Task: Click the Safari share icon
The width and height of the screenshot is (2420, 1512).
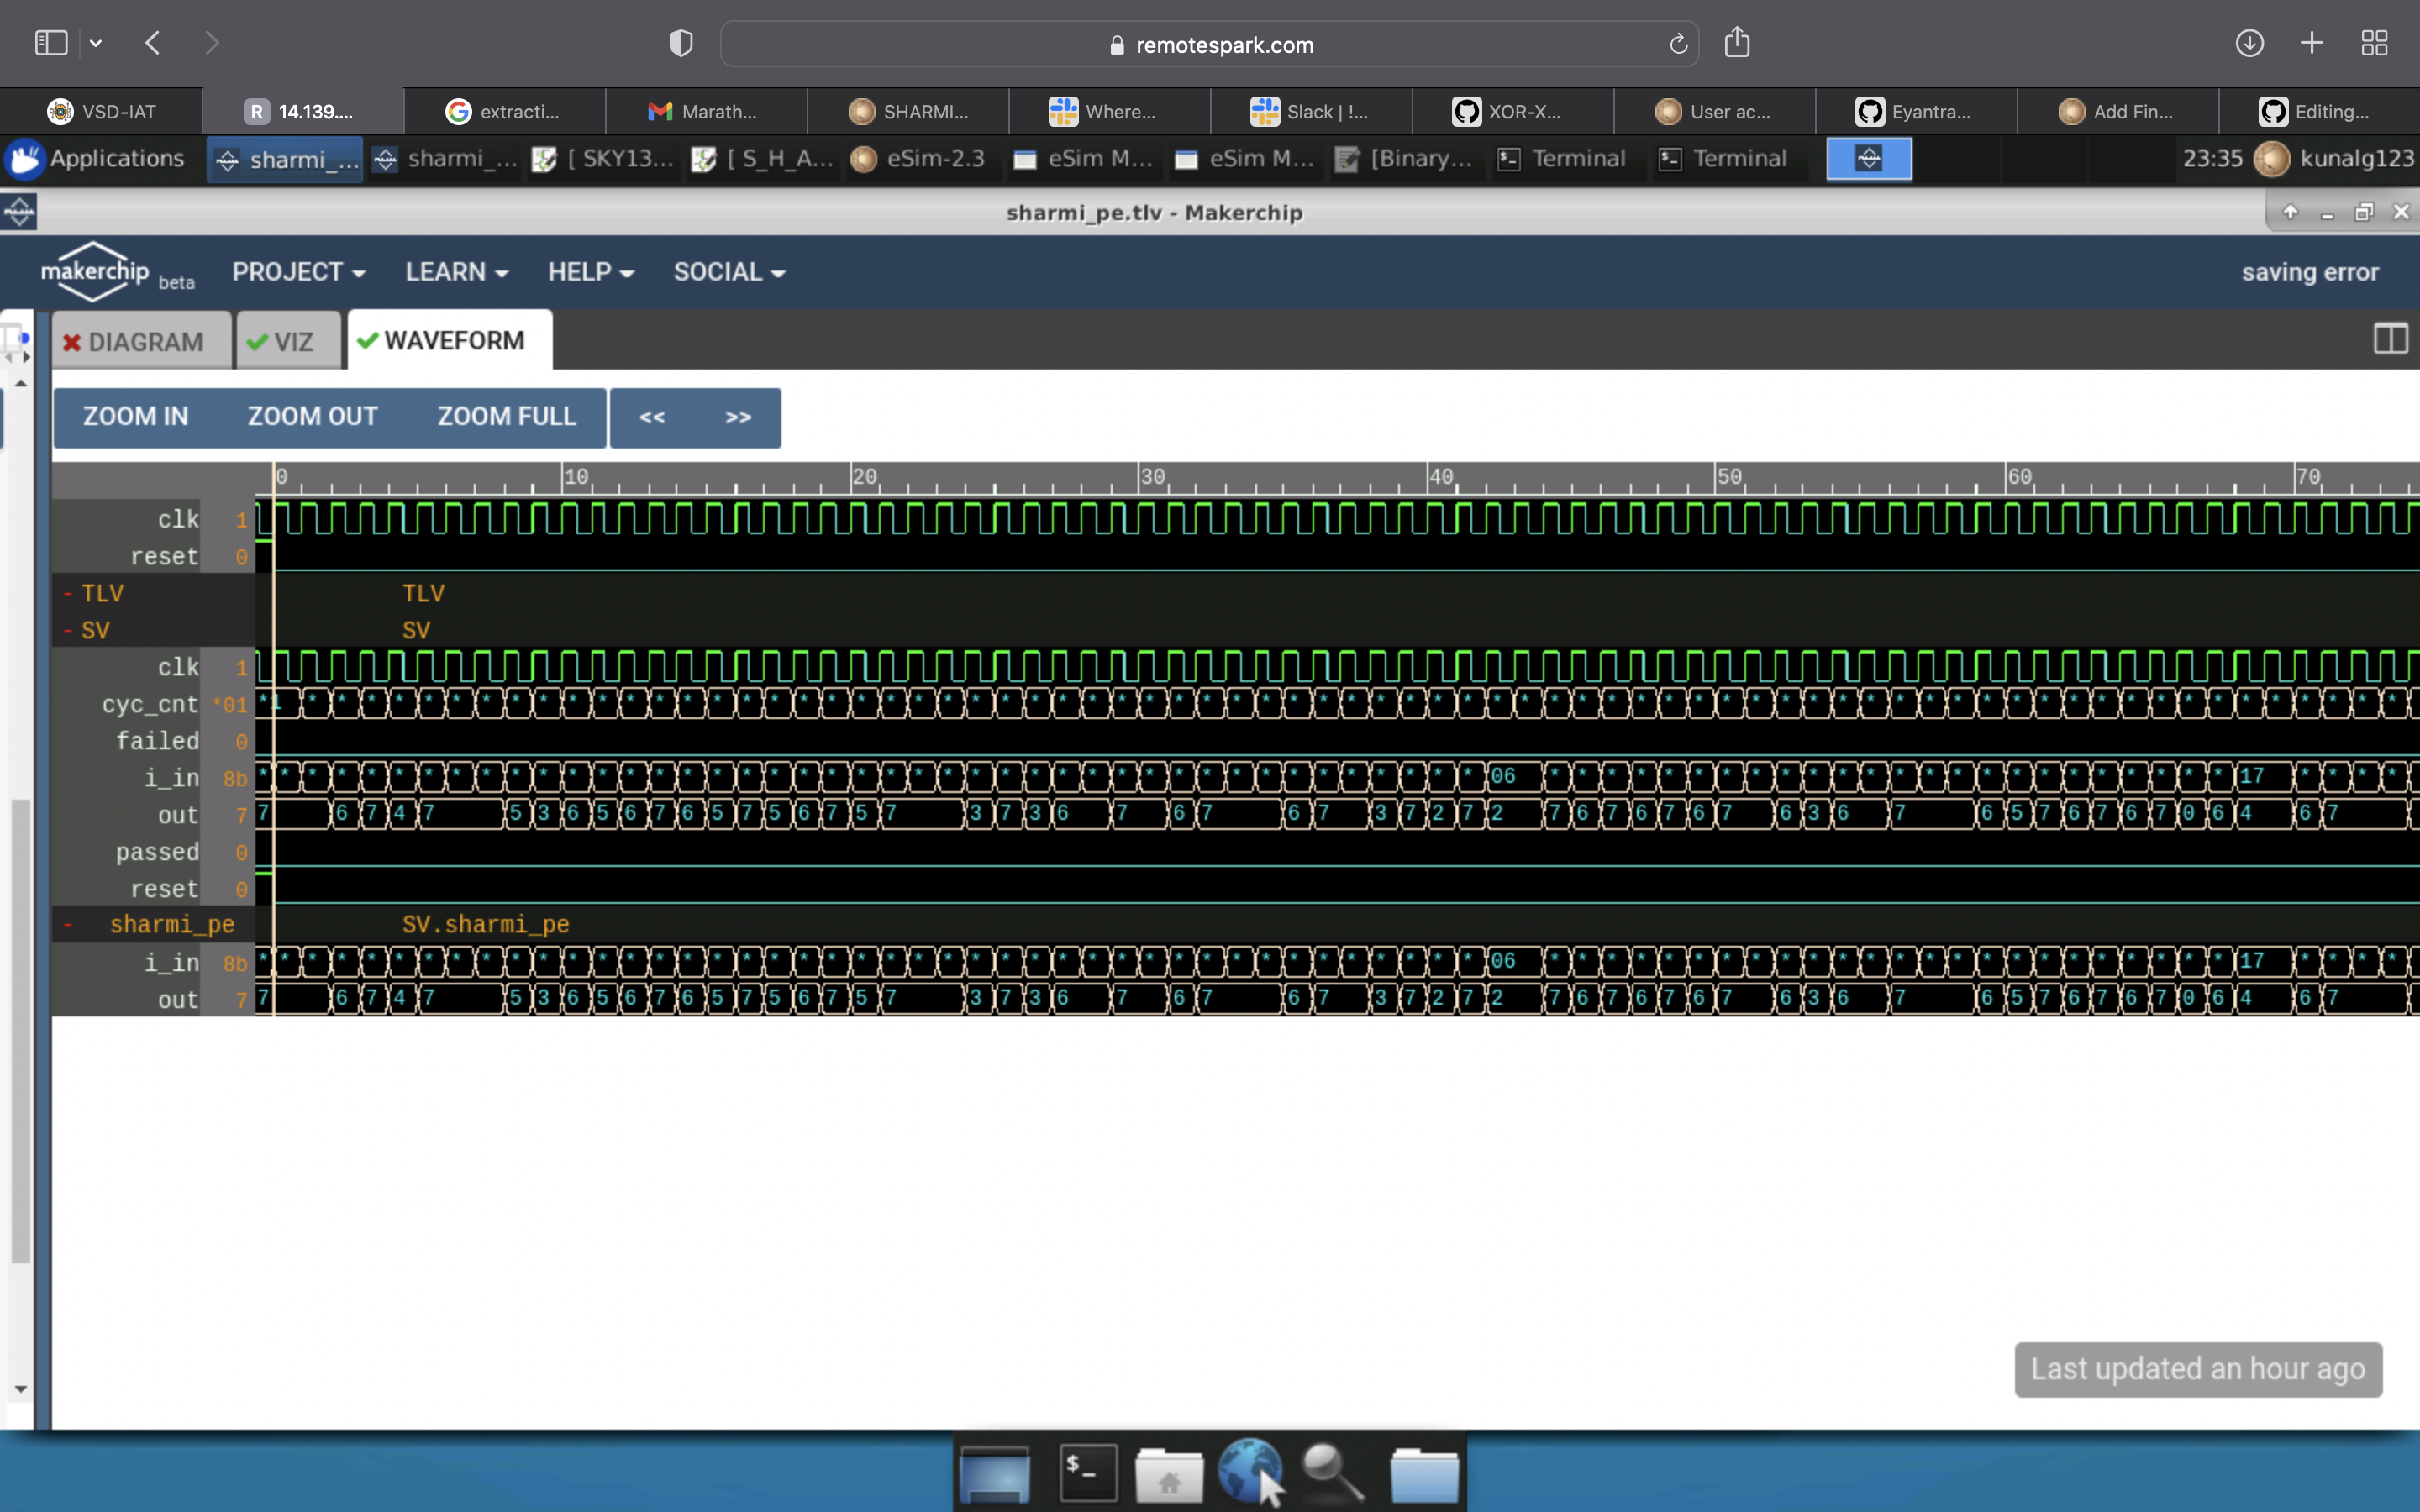Action: 1737,43
